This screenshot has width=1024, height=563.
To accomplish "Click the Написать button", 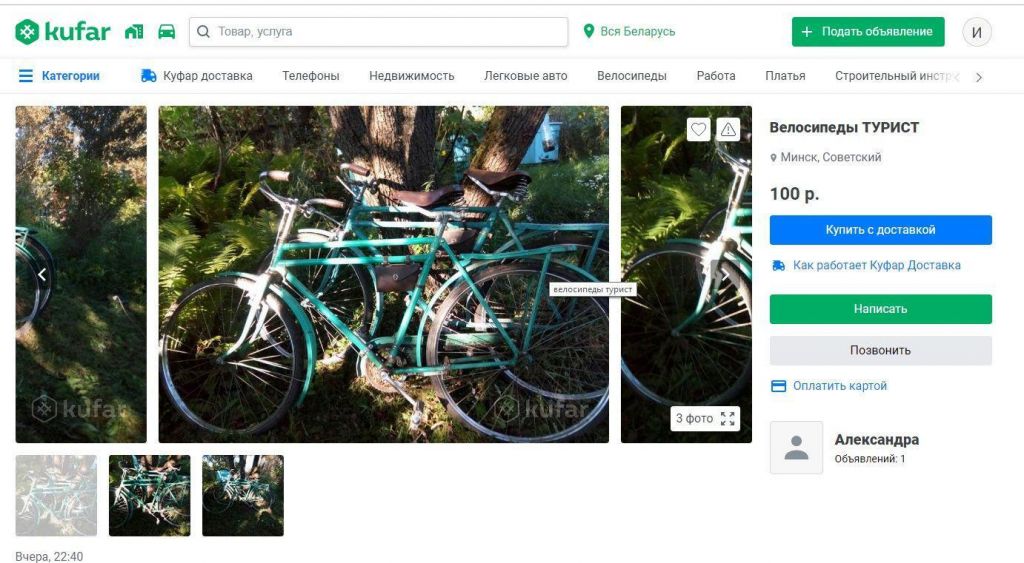I will pos(880,309).
